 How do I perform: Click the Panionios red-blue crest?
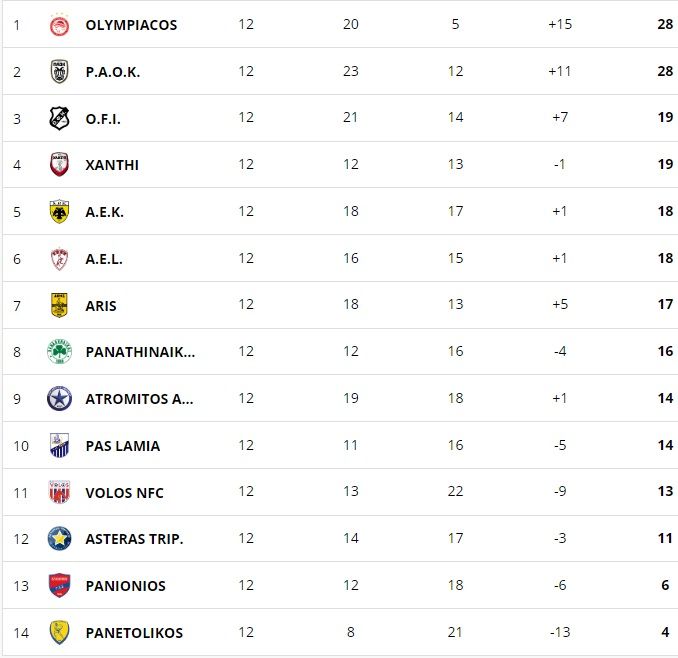(59, 585)
